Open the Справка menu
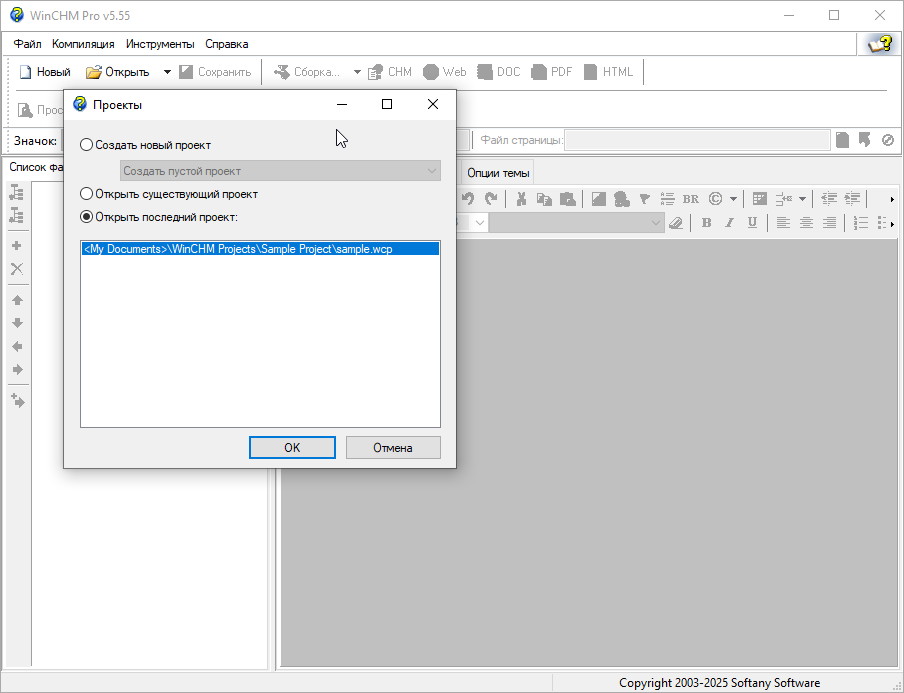 [227, 44]
